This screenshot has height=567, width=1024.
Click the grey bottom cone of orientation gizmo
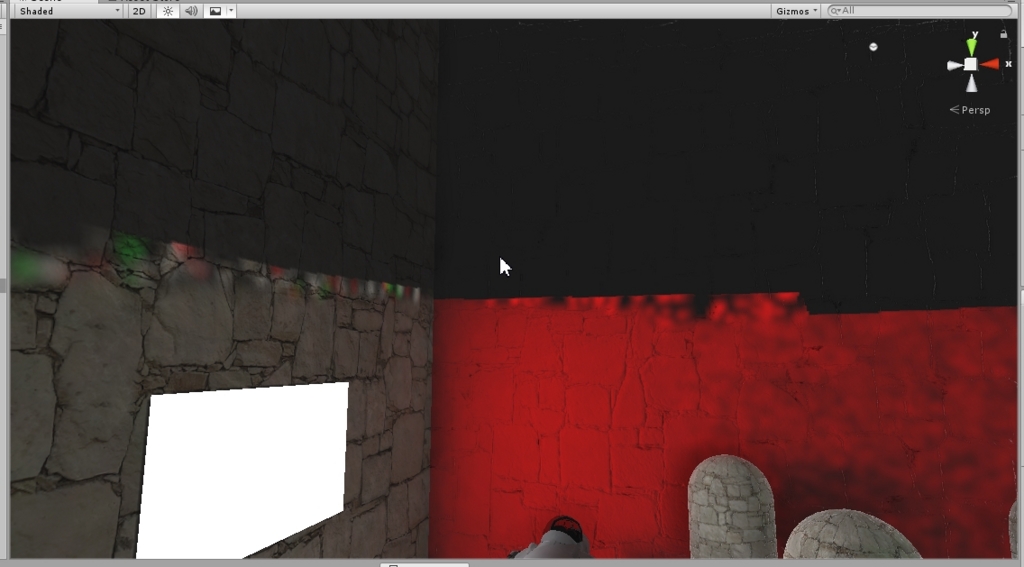point(971,83)
